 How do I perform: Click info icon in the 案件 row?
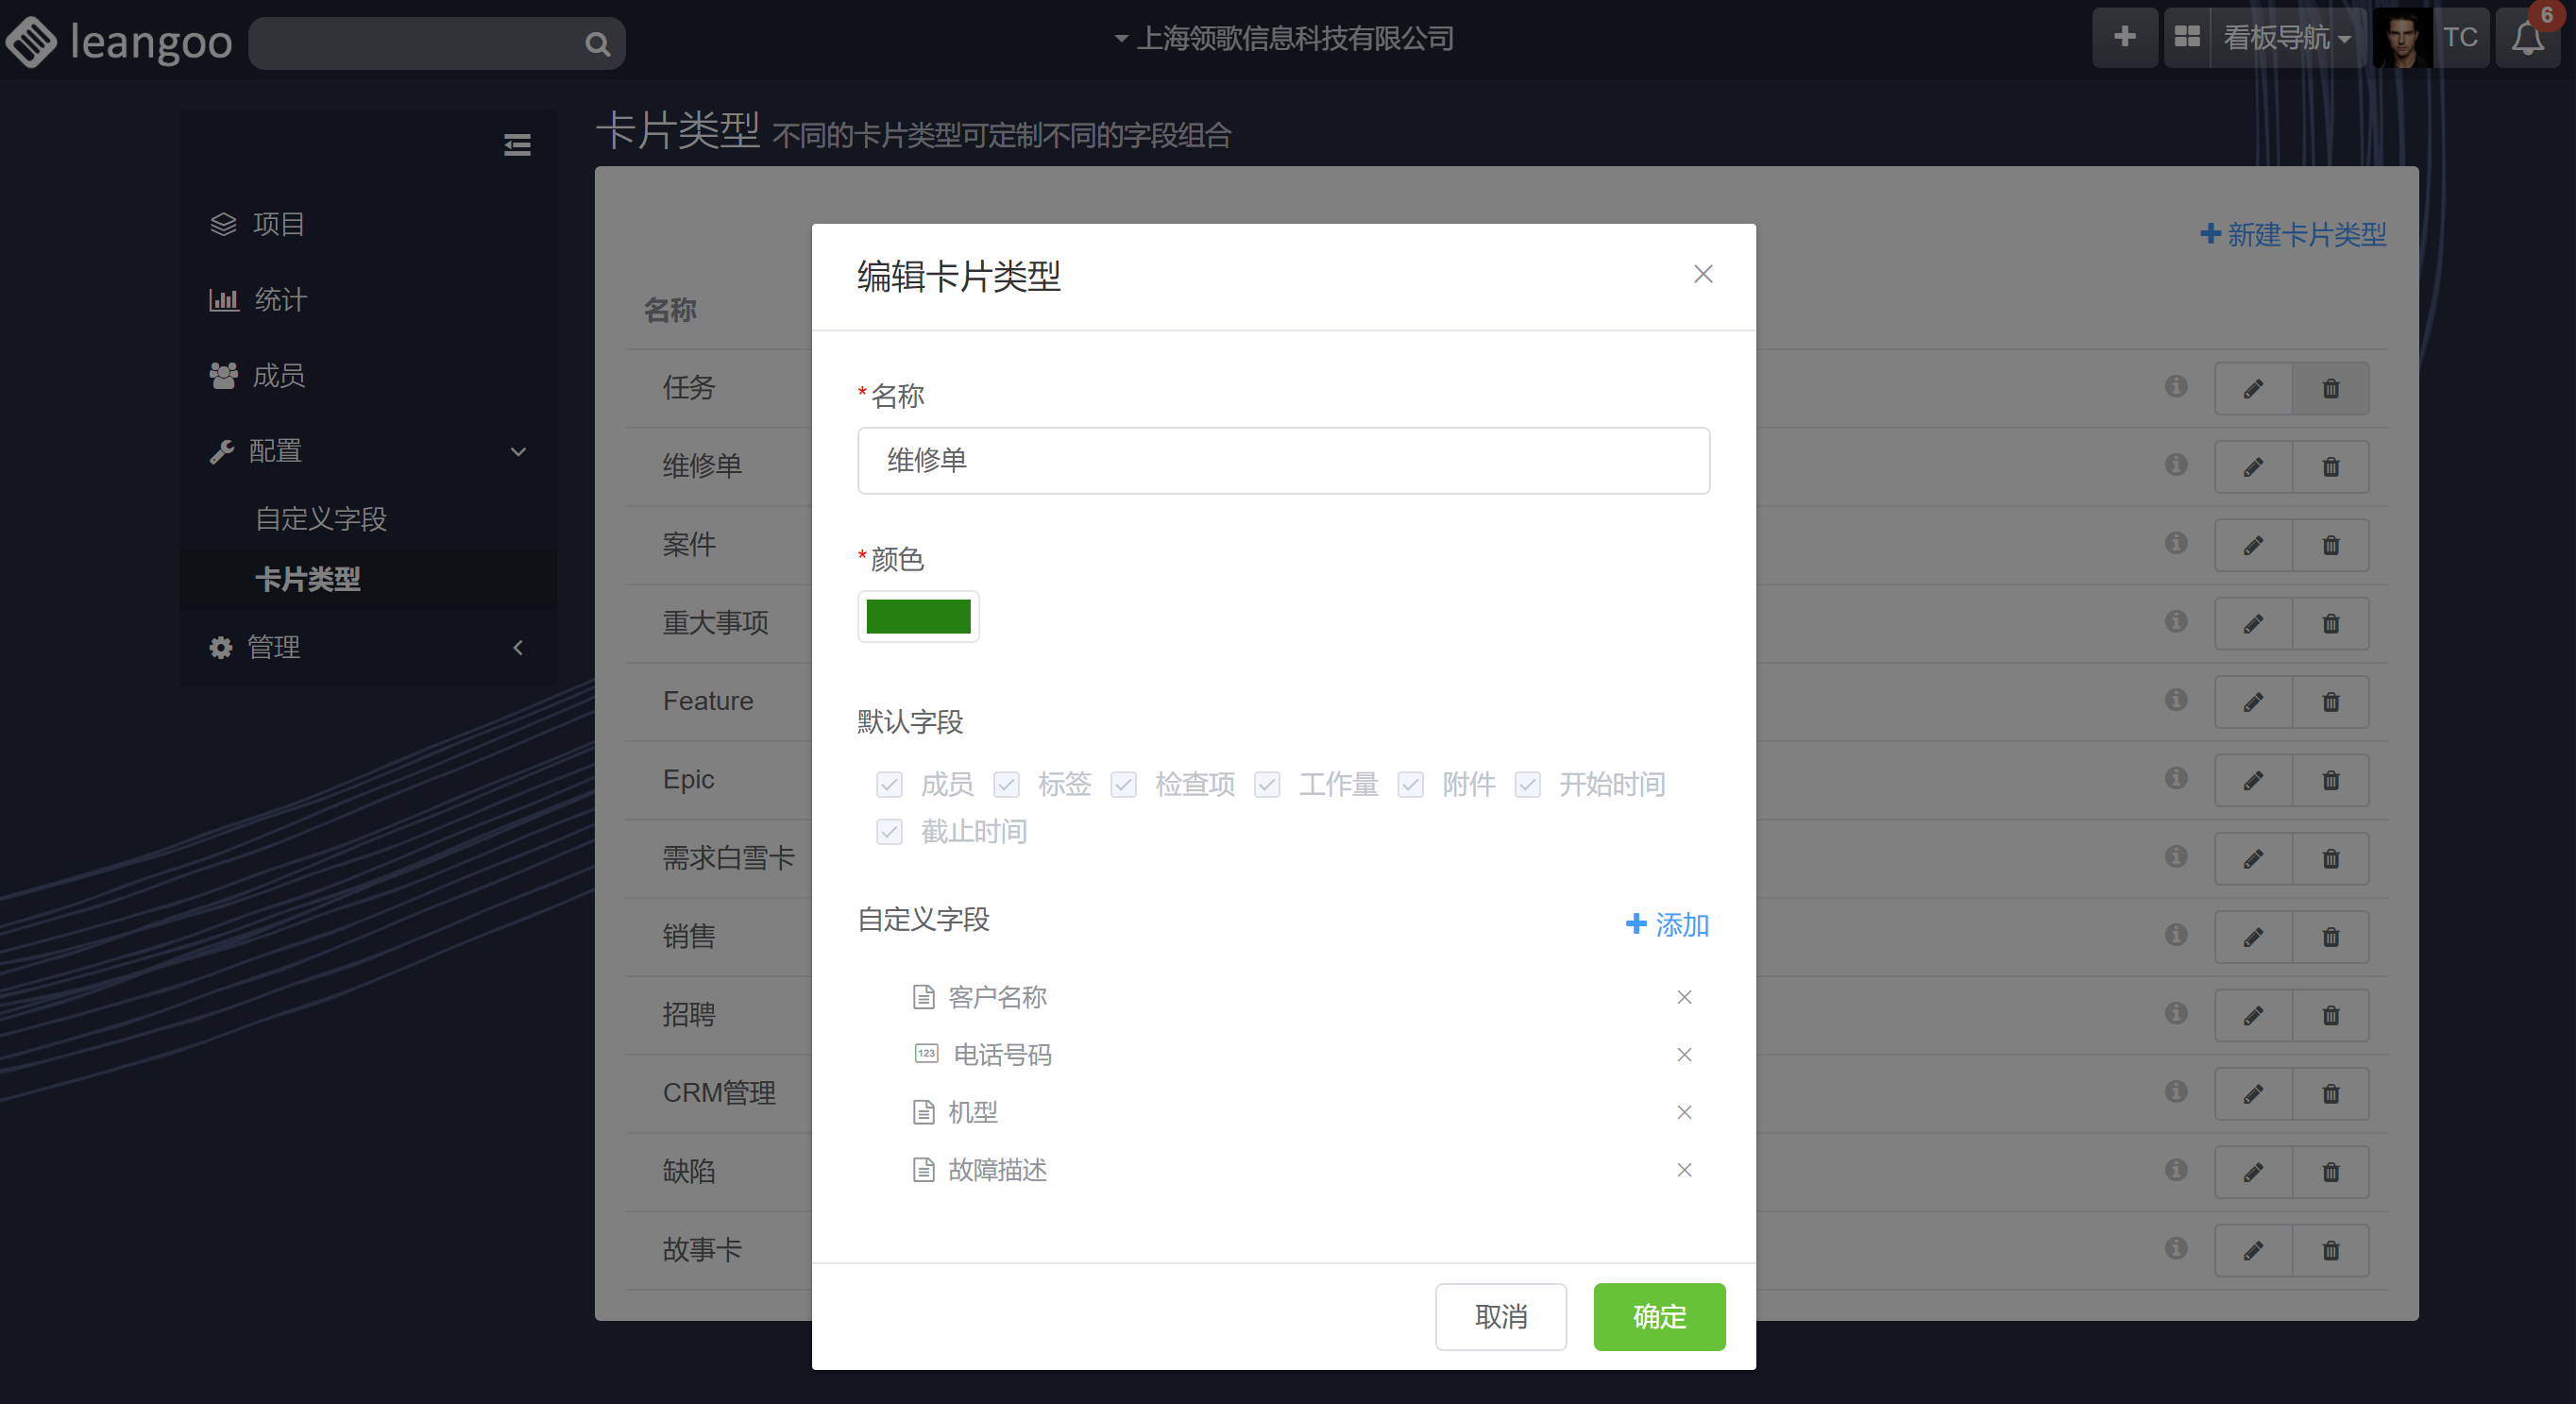click(2176, 543)
